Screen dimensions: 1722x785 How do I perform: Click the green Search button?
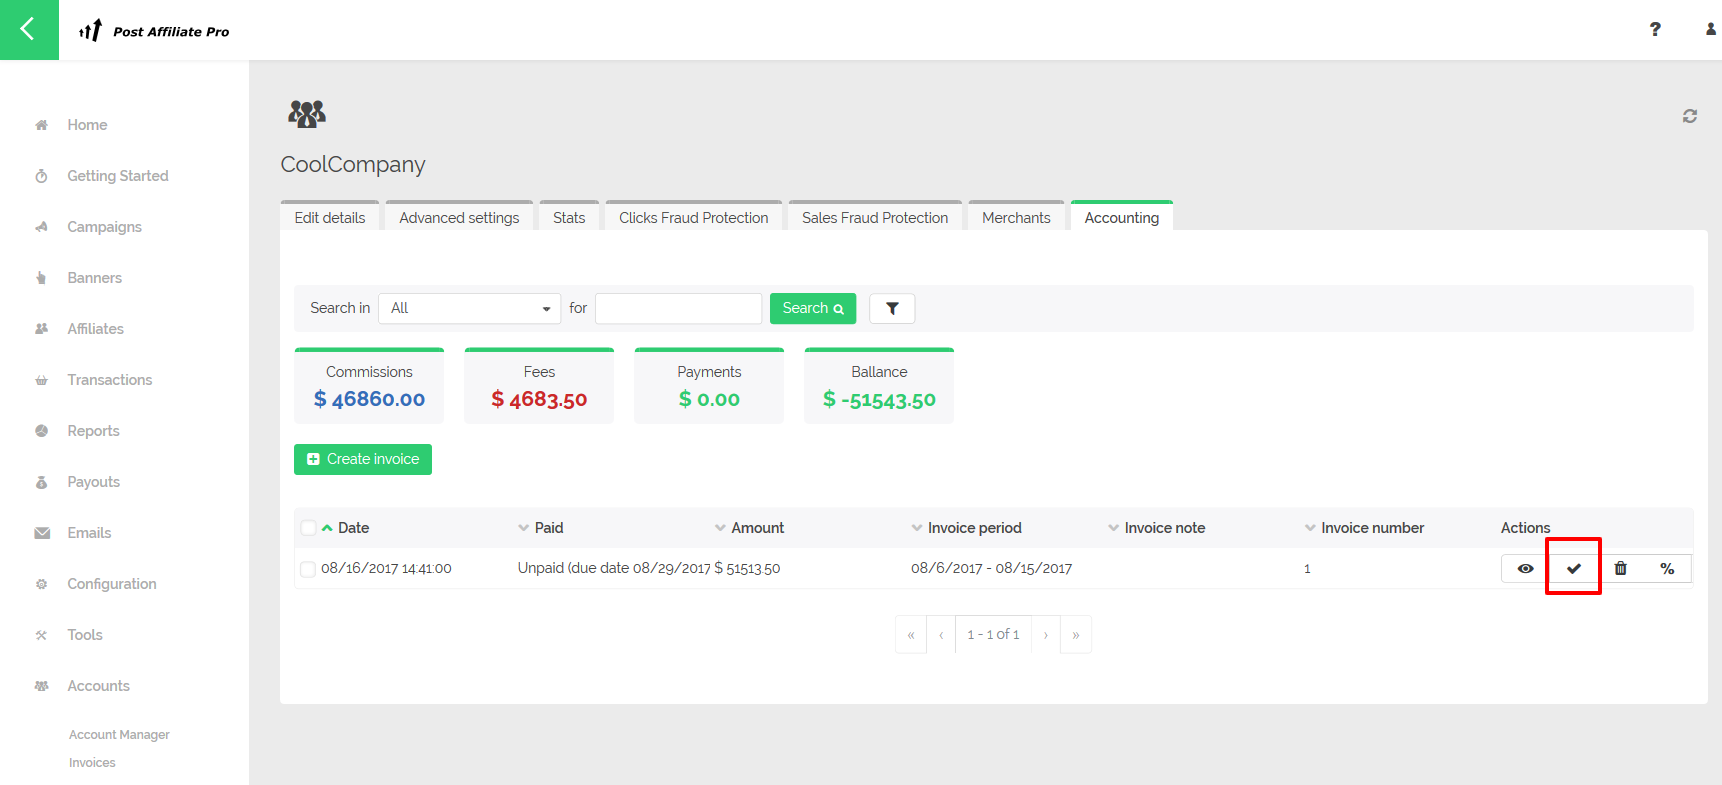click(812, 308)
